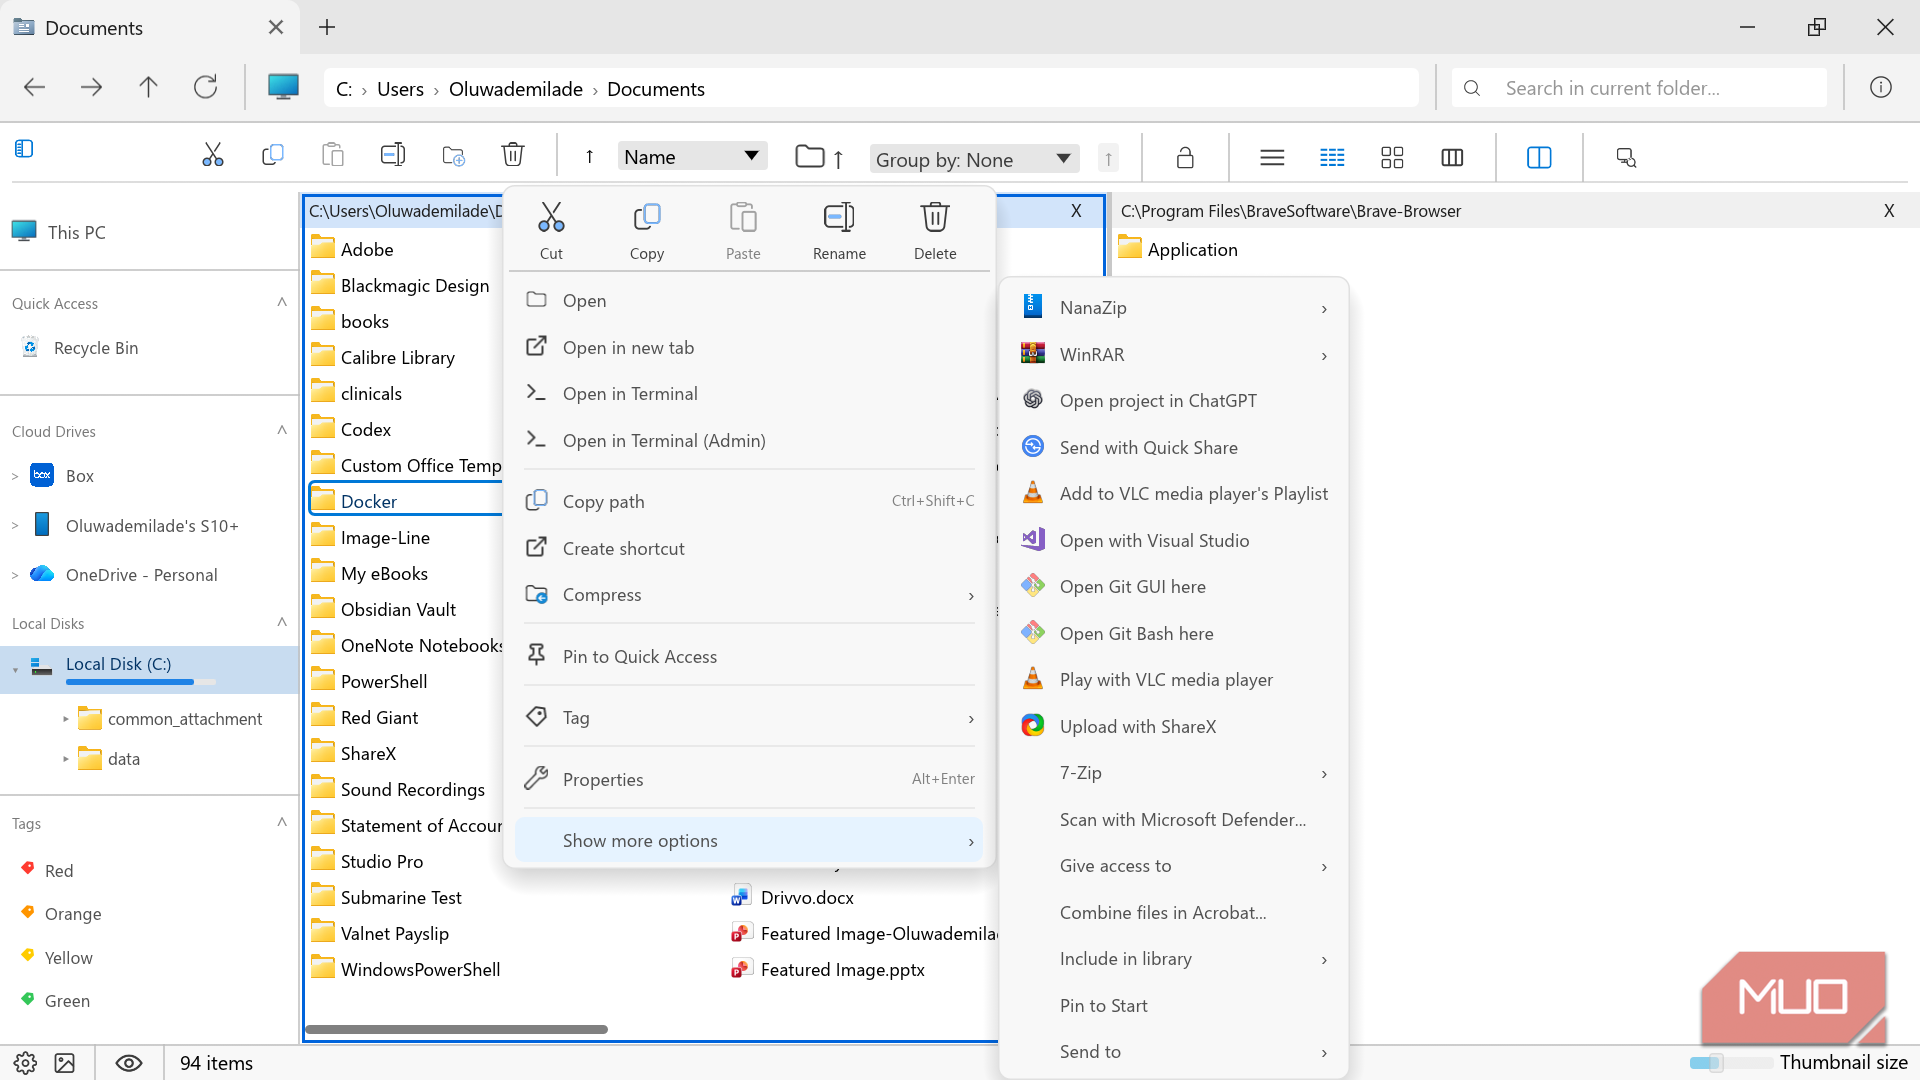The height and width of the screenshot is (1080, 1920).
Task: Adjust the Thumbnail size slider
Action: (x=1714, y=1062)
